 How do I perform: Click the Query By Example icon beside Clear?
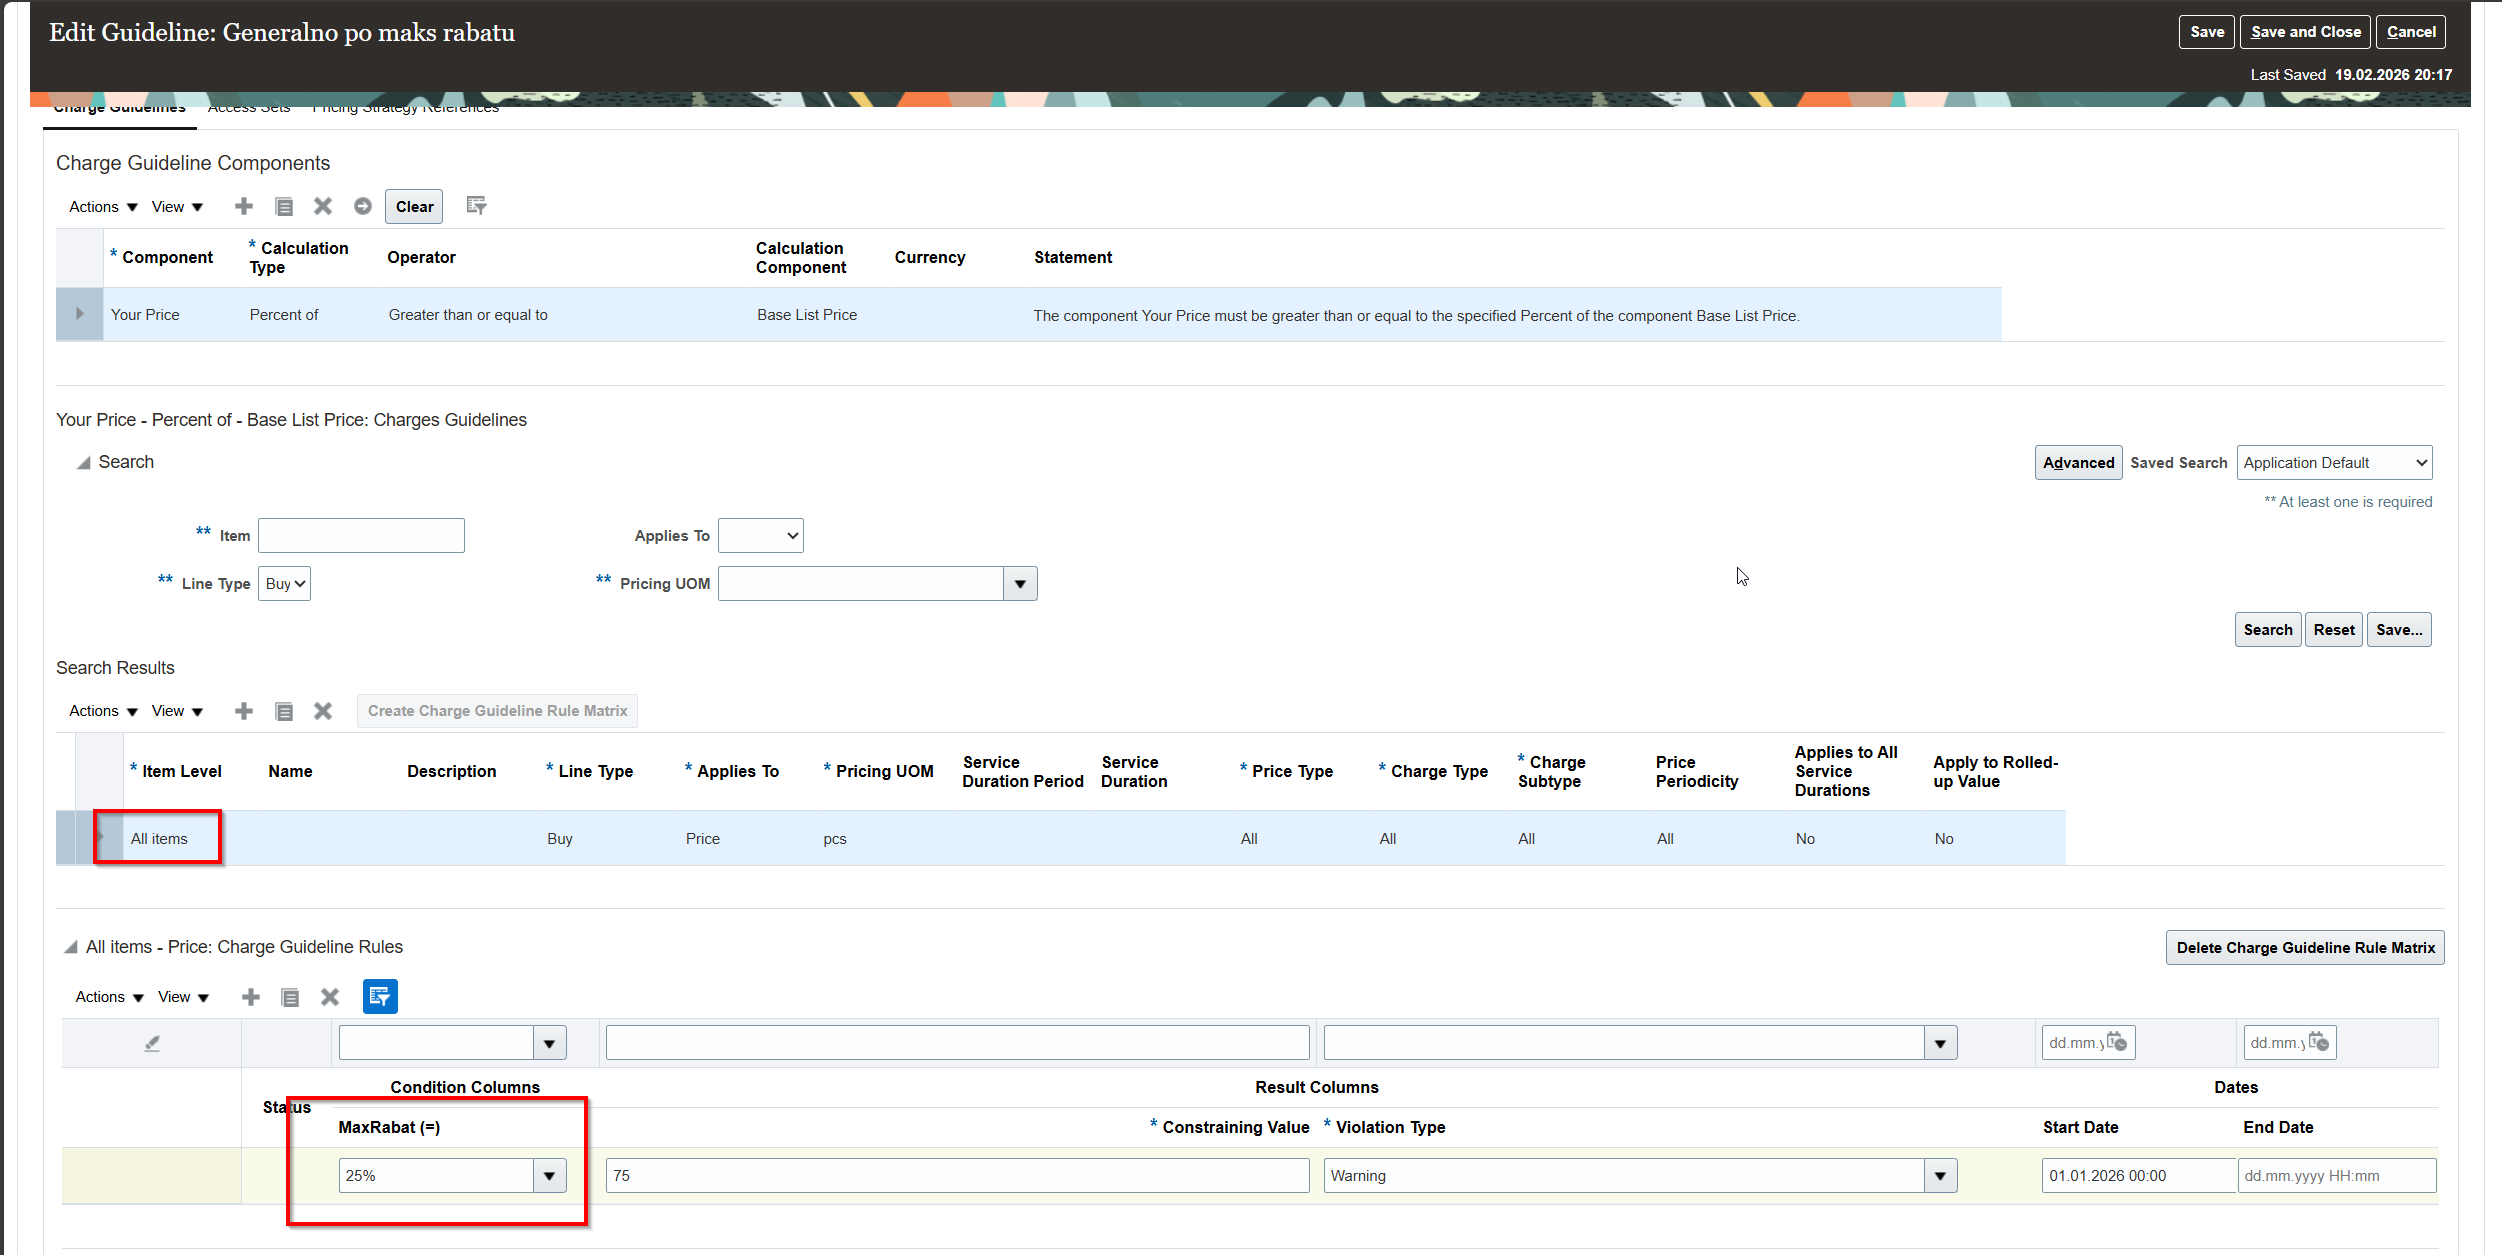coord(476,205)
